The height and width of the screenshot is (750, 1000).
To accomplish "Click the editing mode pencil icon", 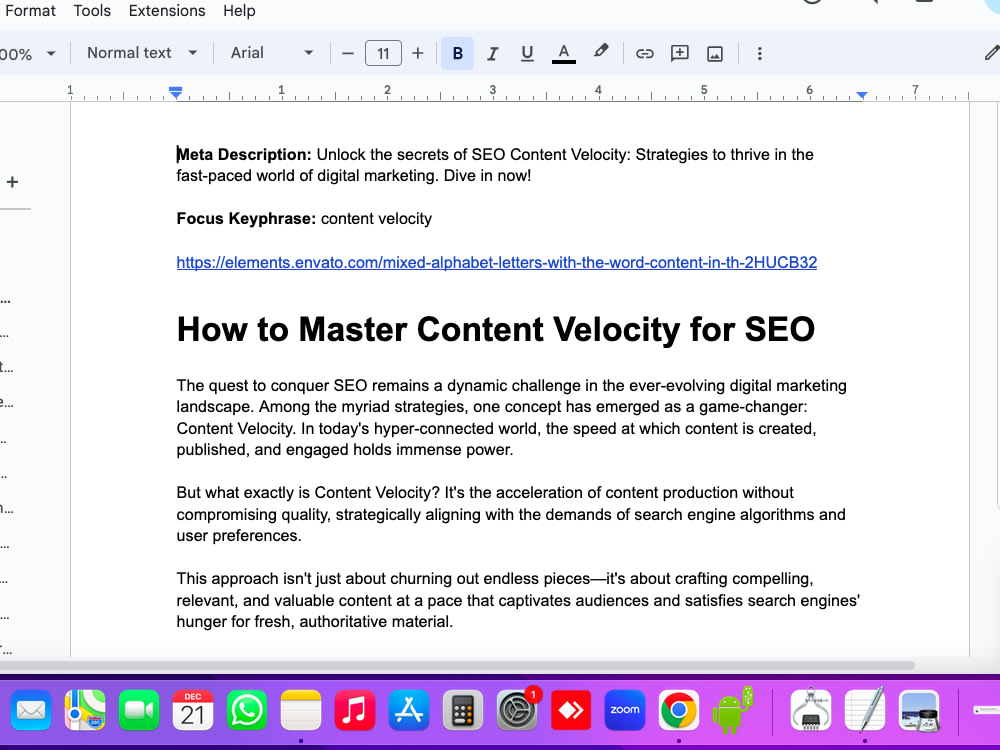I will (x=991, y=52).
